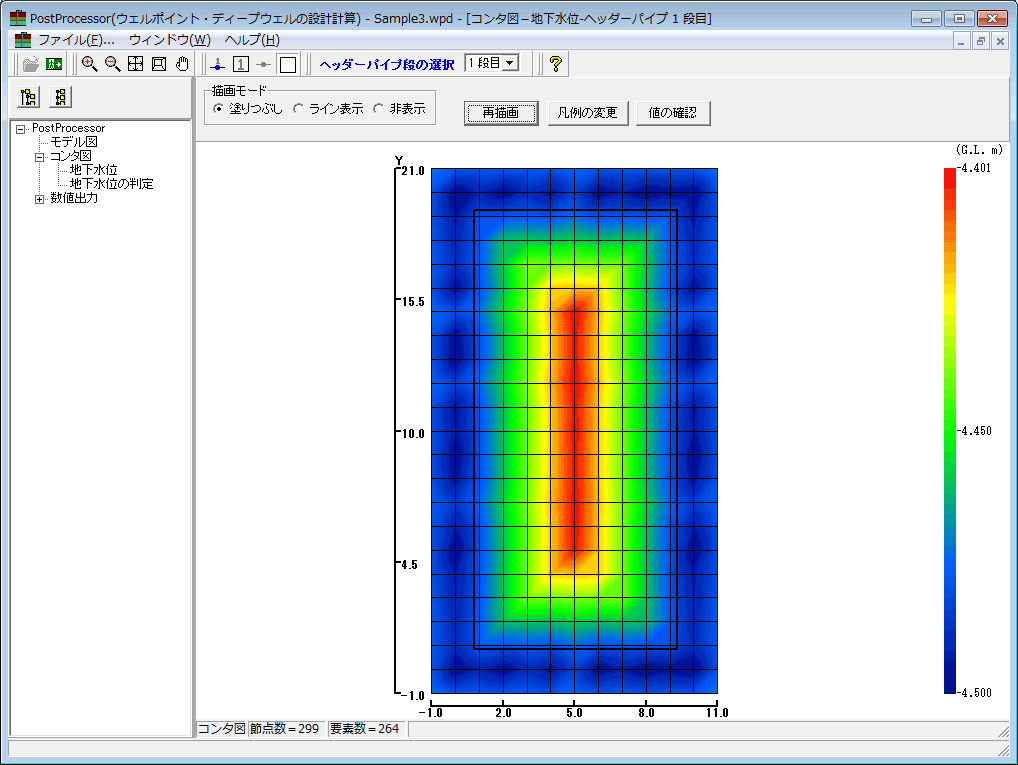Click the zoom out magnifier icon
1018x765 pixels.
coord(112,64)
